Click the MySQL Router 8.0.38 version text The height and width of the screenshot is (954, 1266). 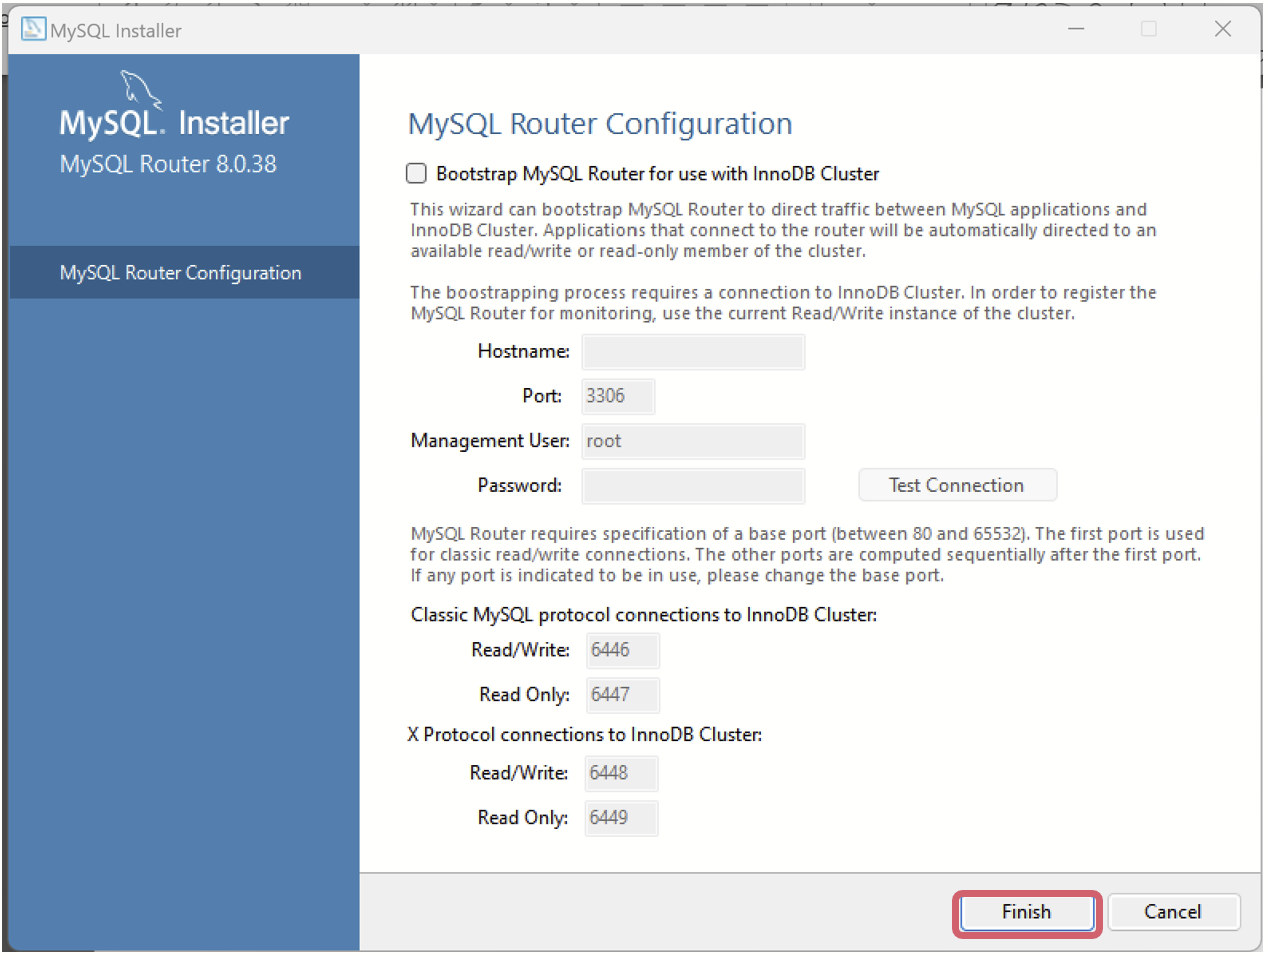coord(168,164)
